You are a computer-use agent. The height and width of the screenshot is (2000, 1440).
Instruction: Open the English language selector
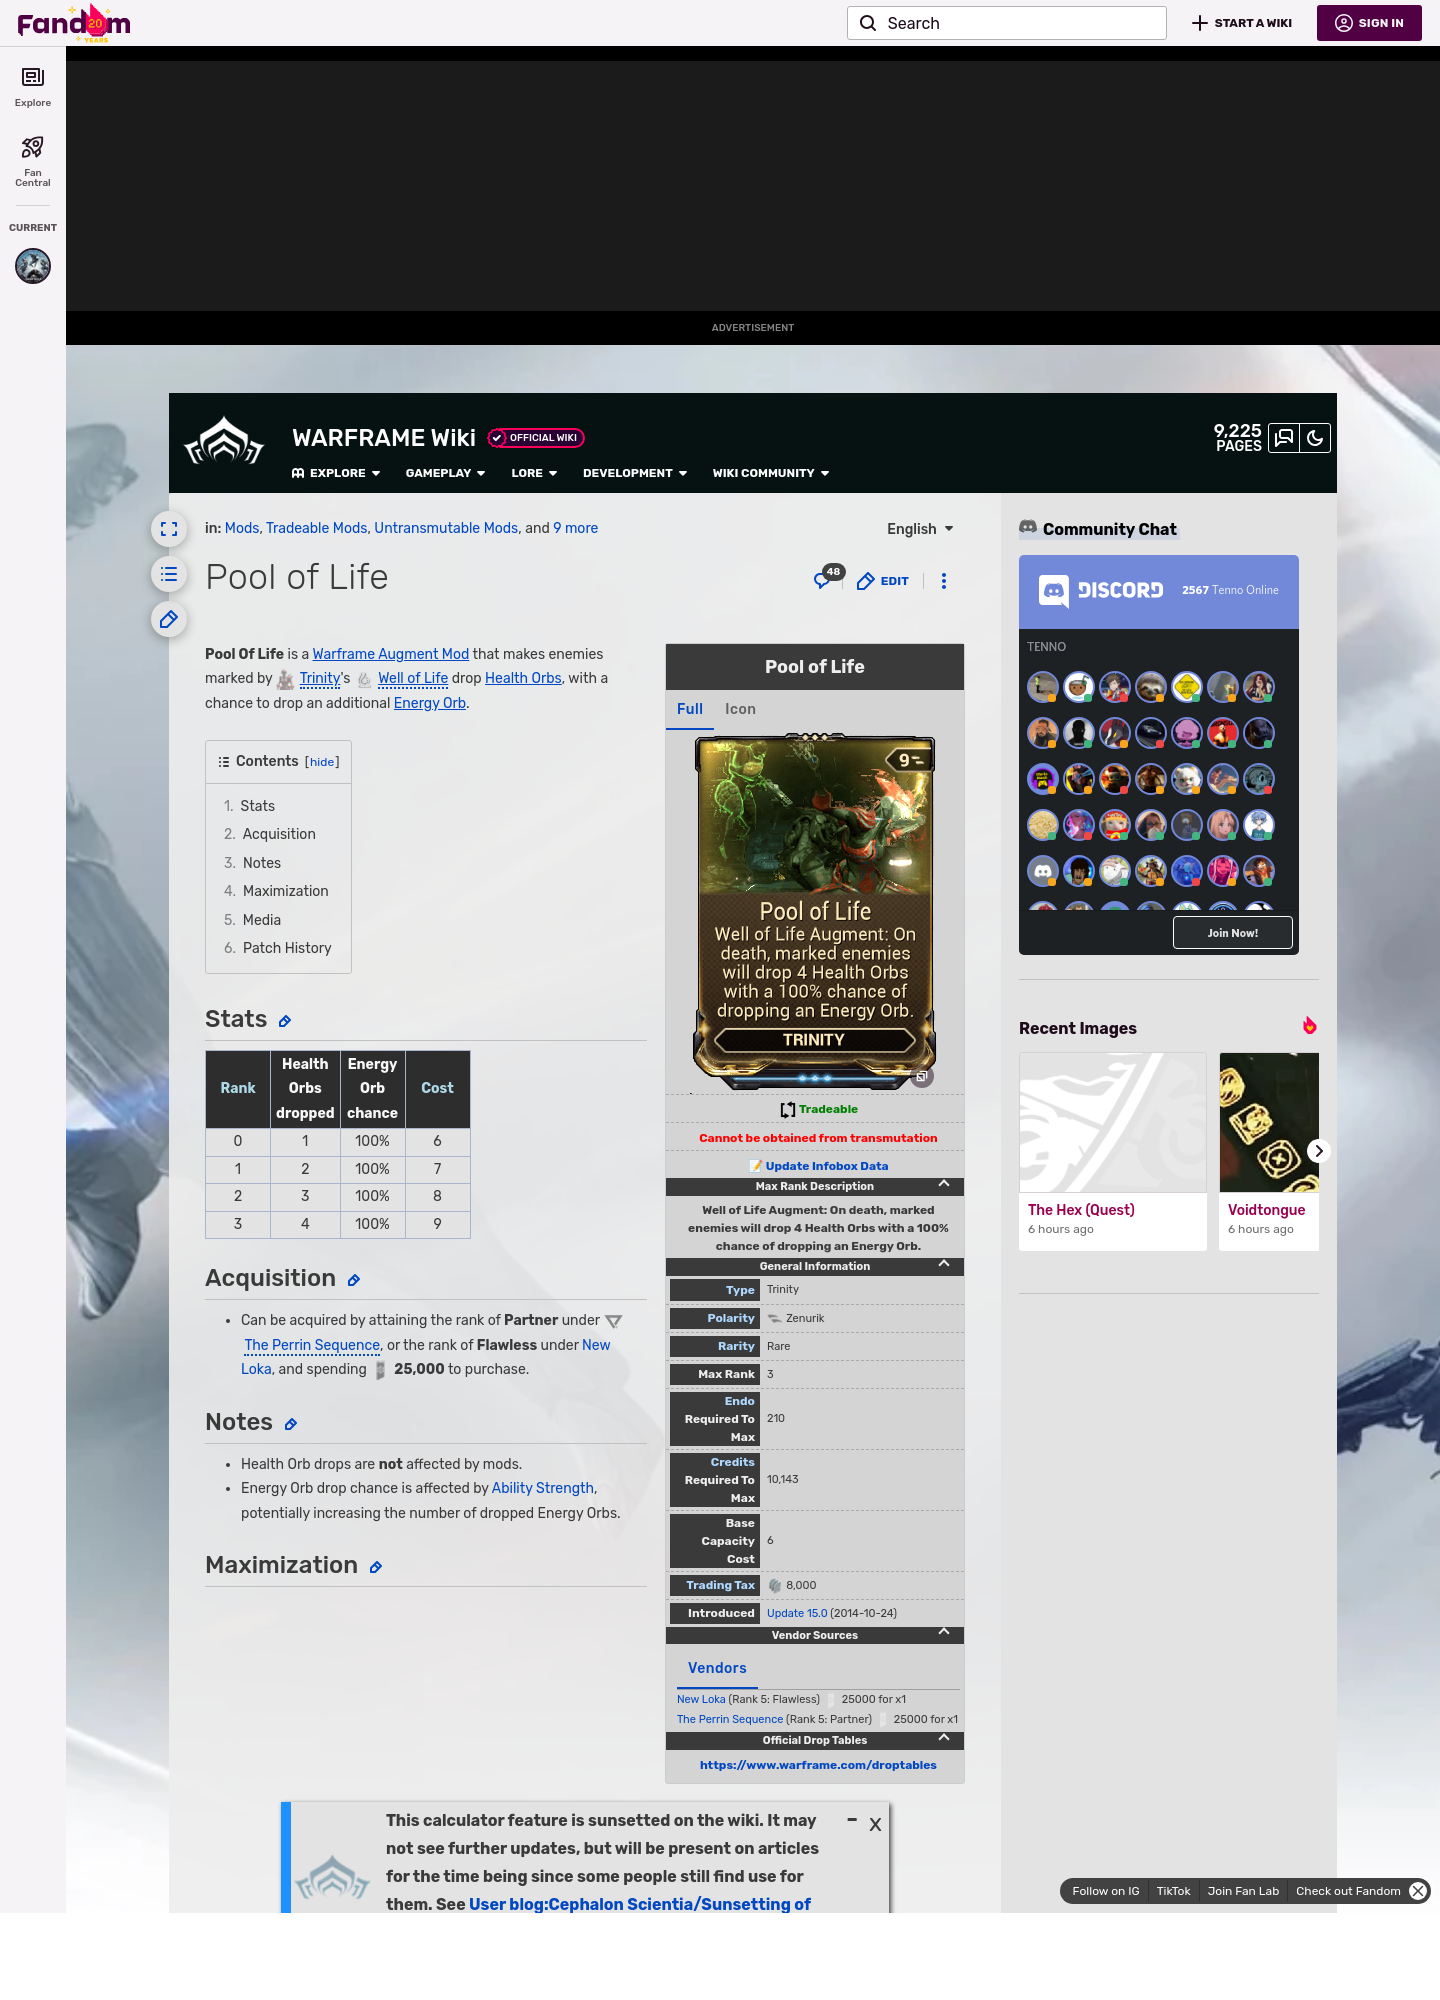click(x=920, y=529)
